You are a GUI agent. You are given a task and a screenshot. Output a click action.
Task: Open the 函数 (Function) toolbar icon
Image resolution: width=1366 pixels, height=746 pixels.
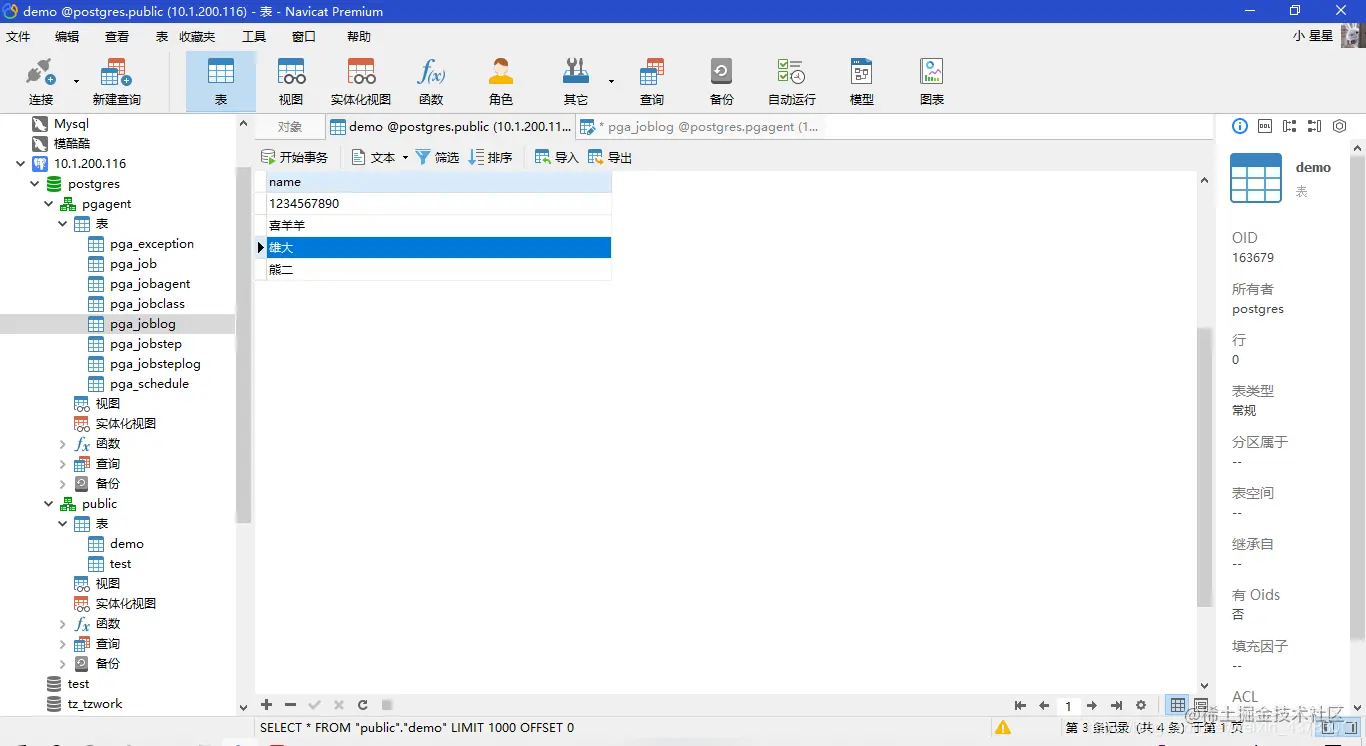(431, 82)
